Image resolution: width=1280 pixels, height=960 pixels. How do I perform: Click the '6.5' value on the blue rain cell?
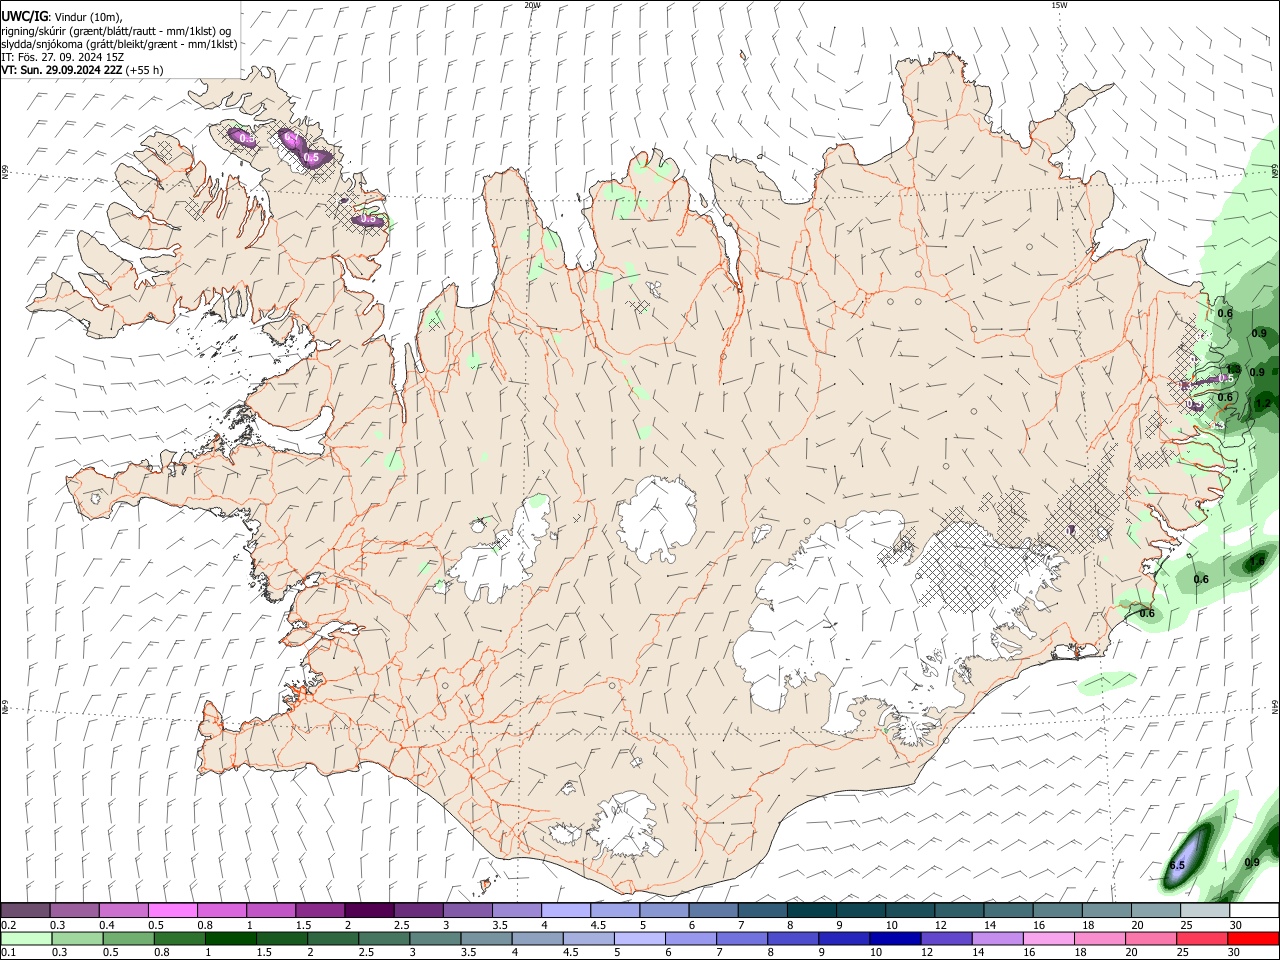(1177, 865)
